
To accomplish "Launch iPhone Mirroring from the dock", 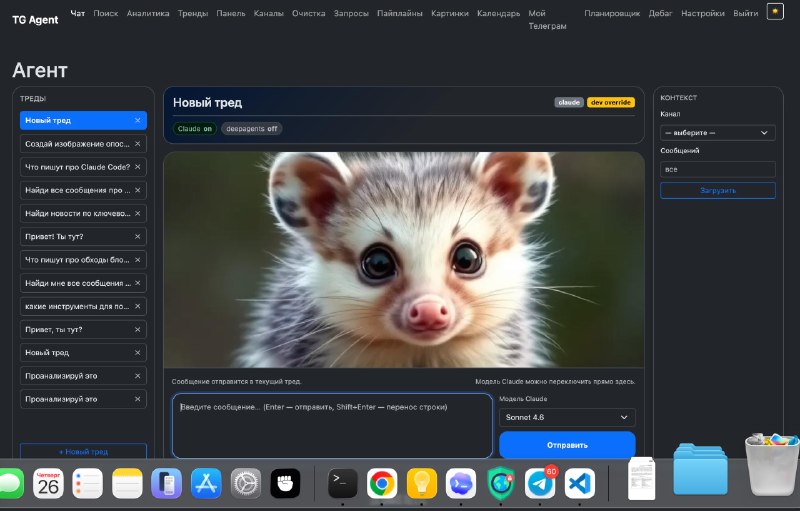I will point(166,483).
